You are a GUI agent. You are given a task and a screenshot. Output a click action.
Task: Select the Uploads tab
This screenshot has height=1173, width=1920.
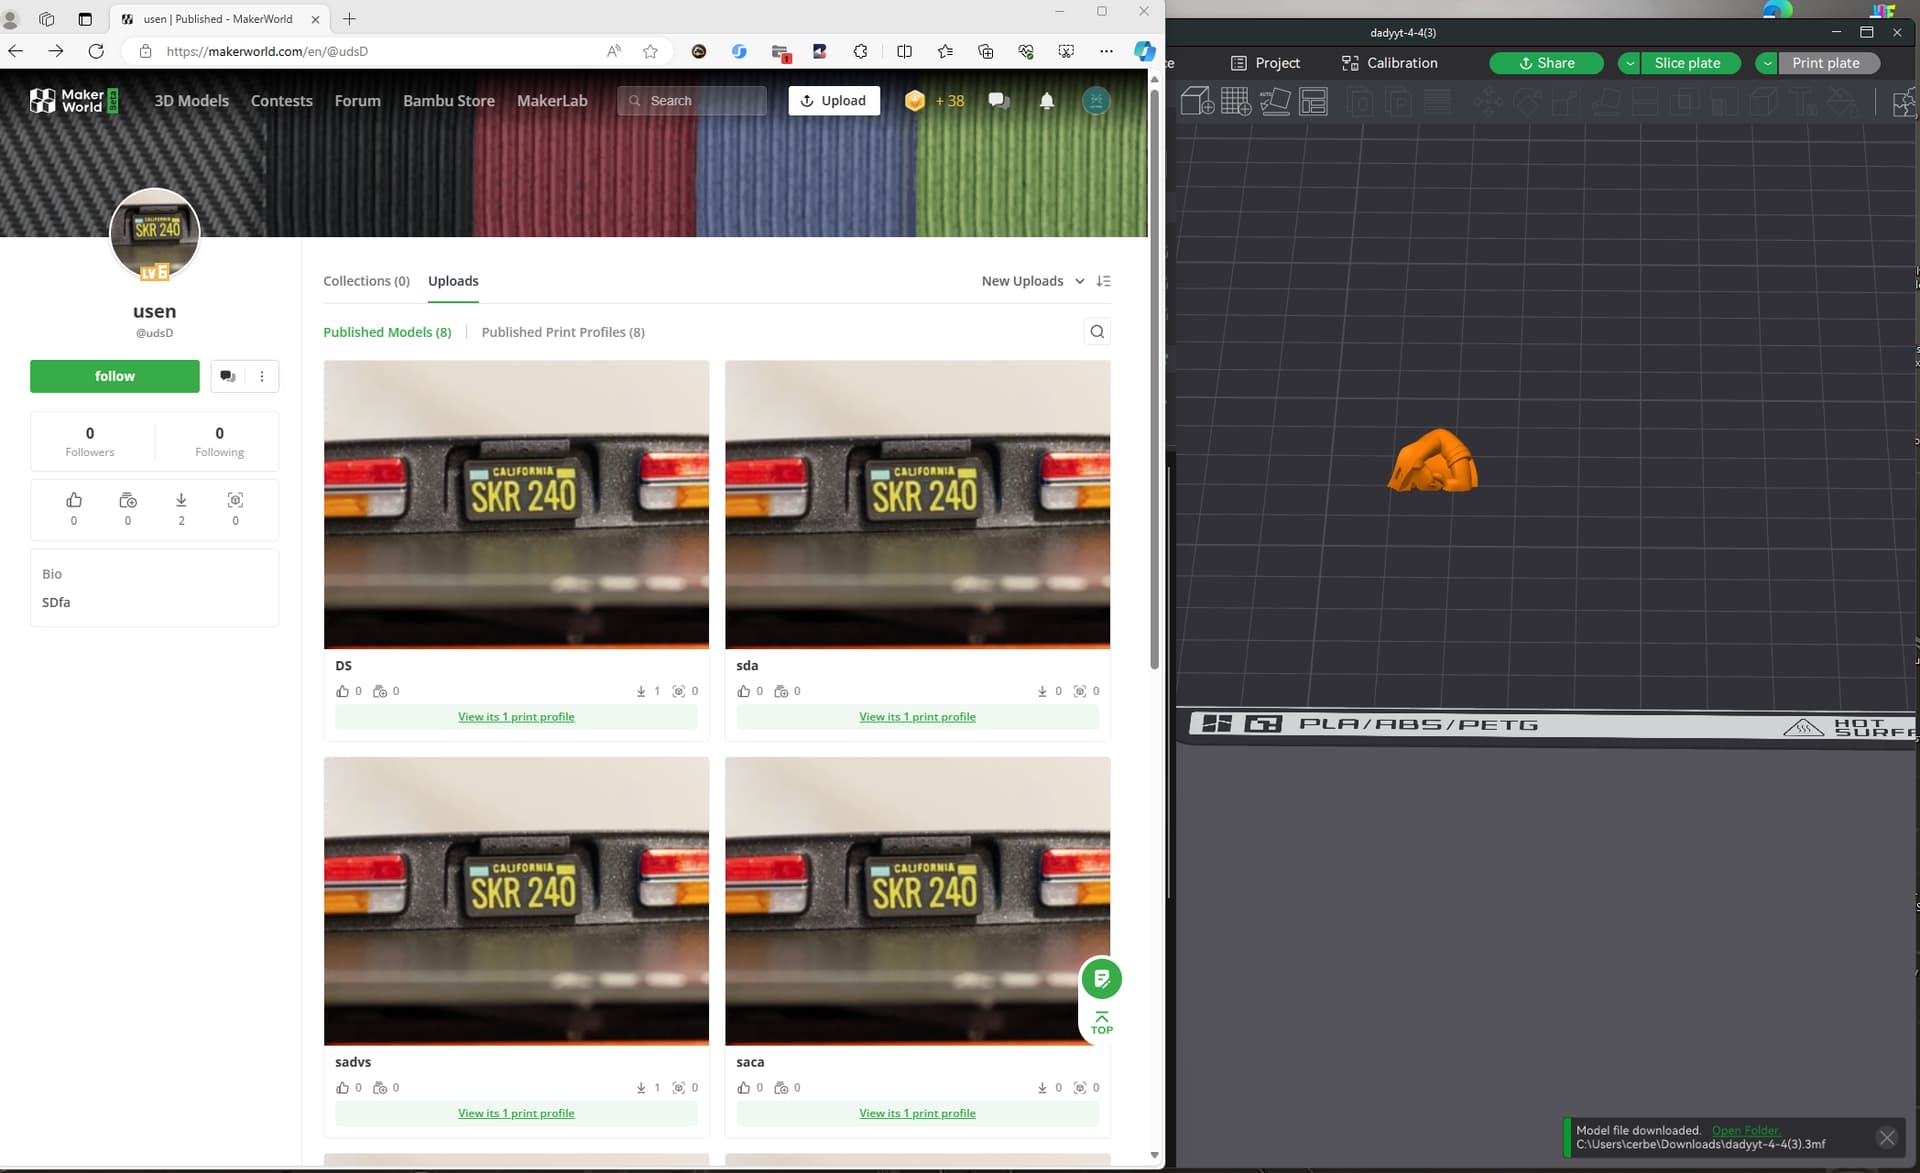coord(453,281)
